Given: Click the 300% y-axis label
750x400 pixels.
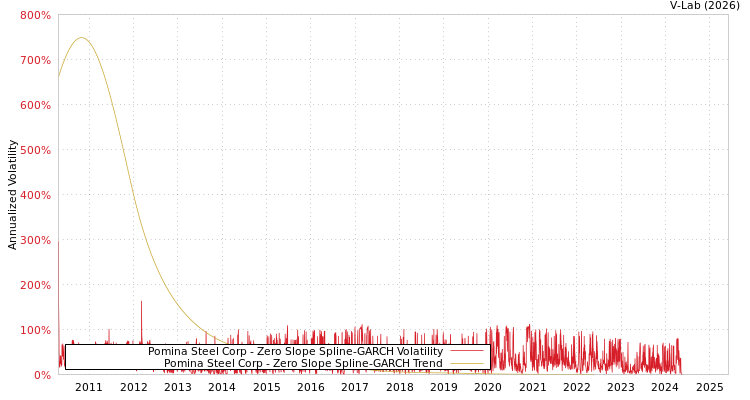Looking at the screenshot, I should [35, 240].
